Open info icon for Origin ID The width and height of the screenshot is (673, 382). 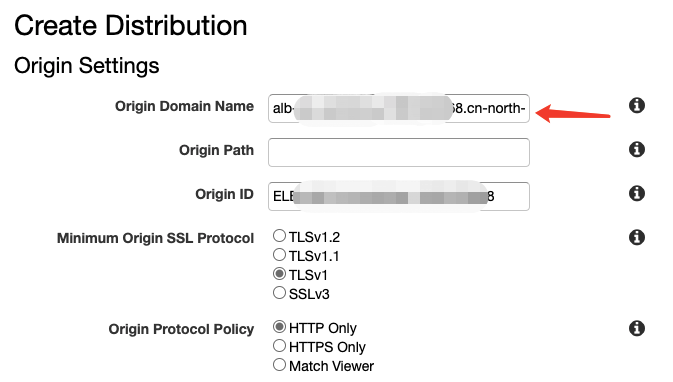pos(637,193)
